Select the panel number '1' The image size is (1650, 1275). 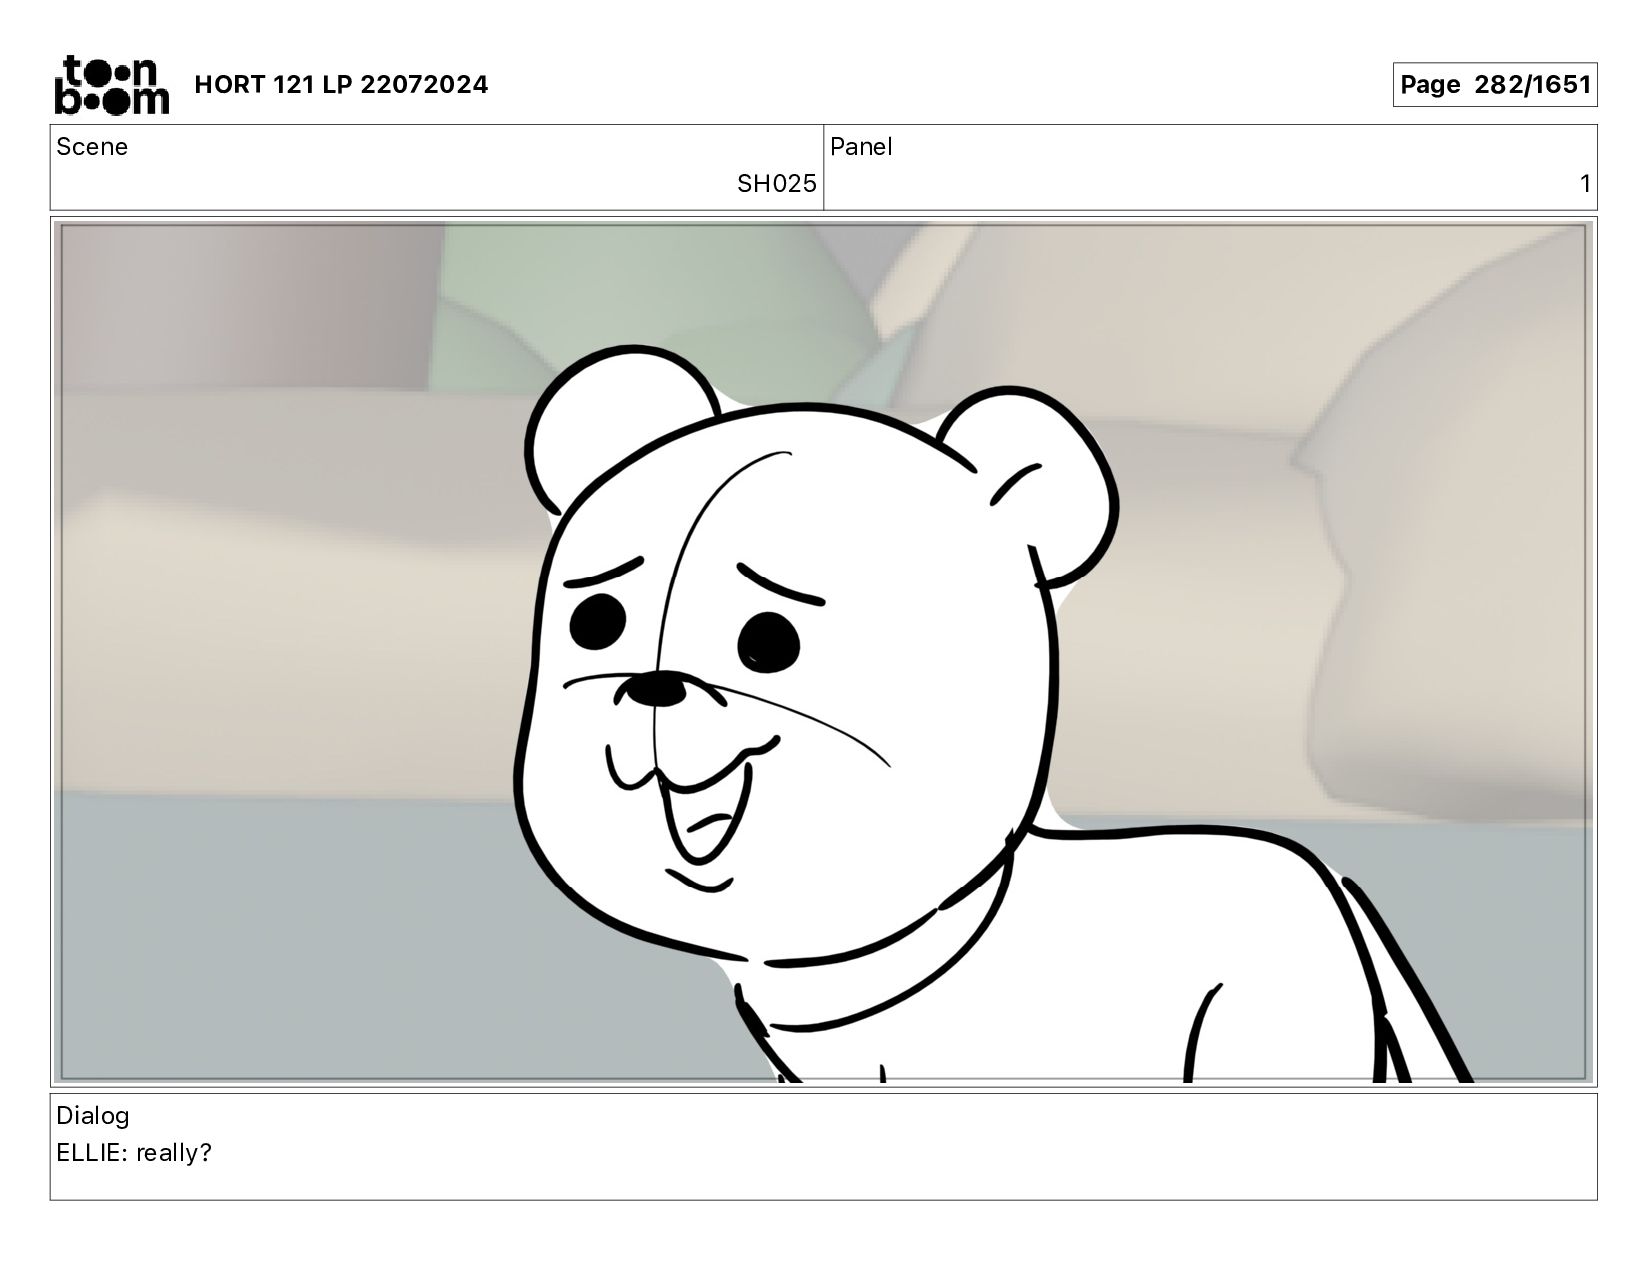click(1585, 184)
